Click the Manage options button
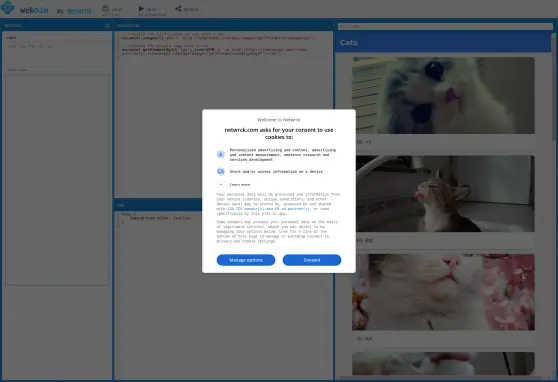The image size is (558, 382). [x=246, y=260]
